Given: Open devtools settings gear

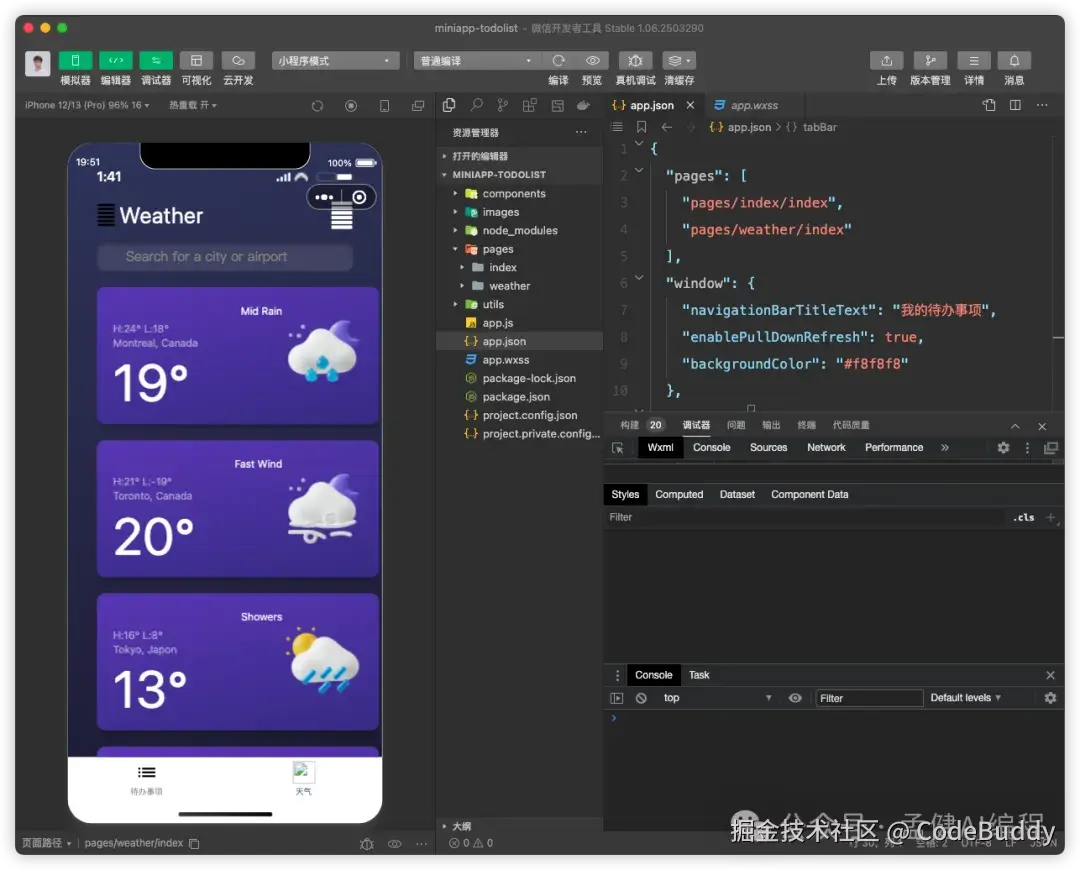Looking at the screenshot, I should click(1004, 448).
